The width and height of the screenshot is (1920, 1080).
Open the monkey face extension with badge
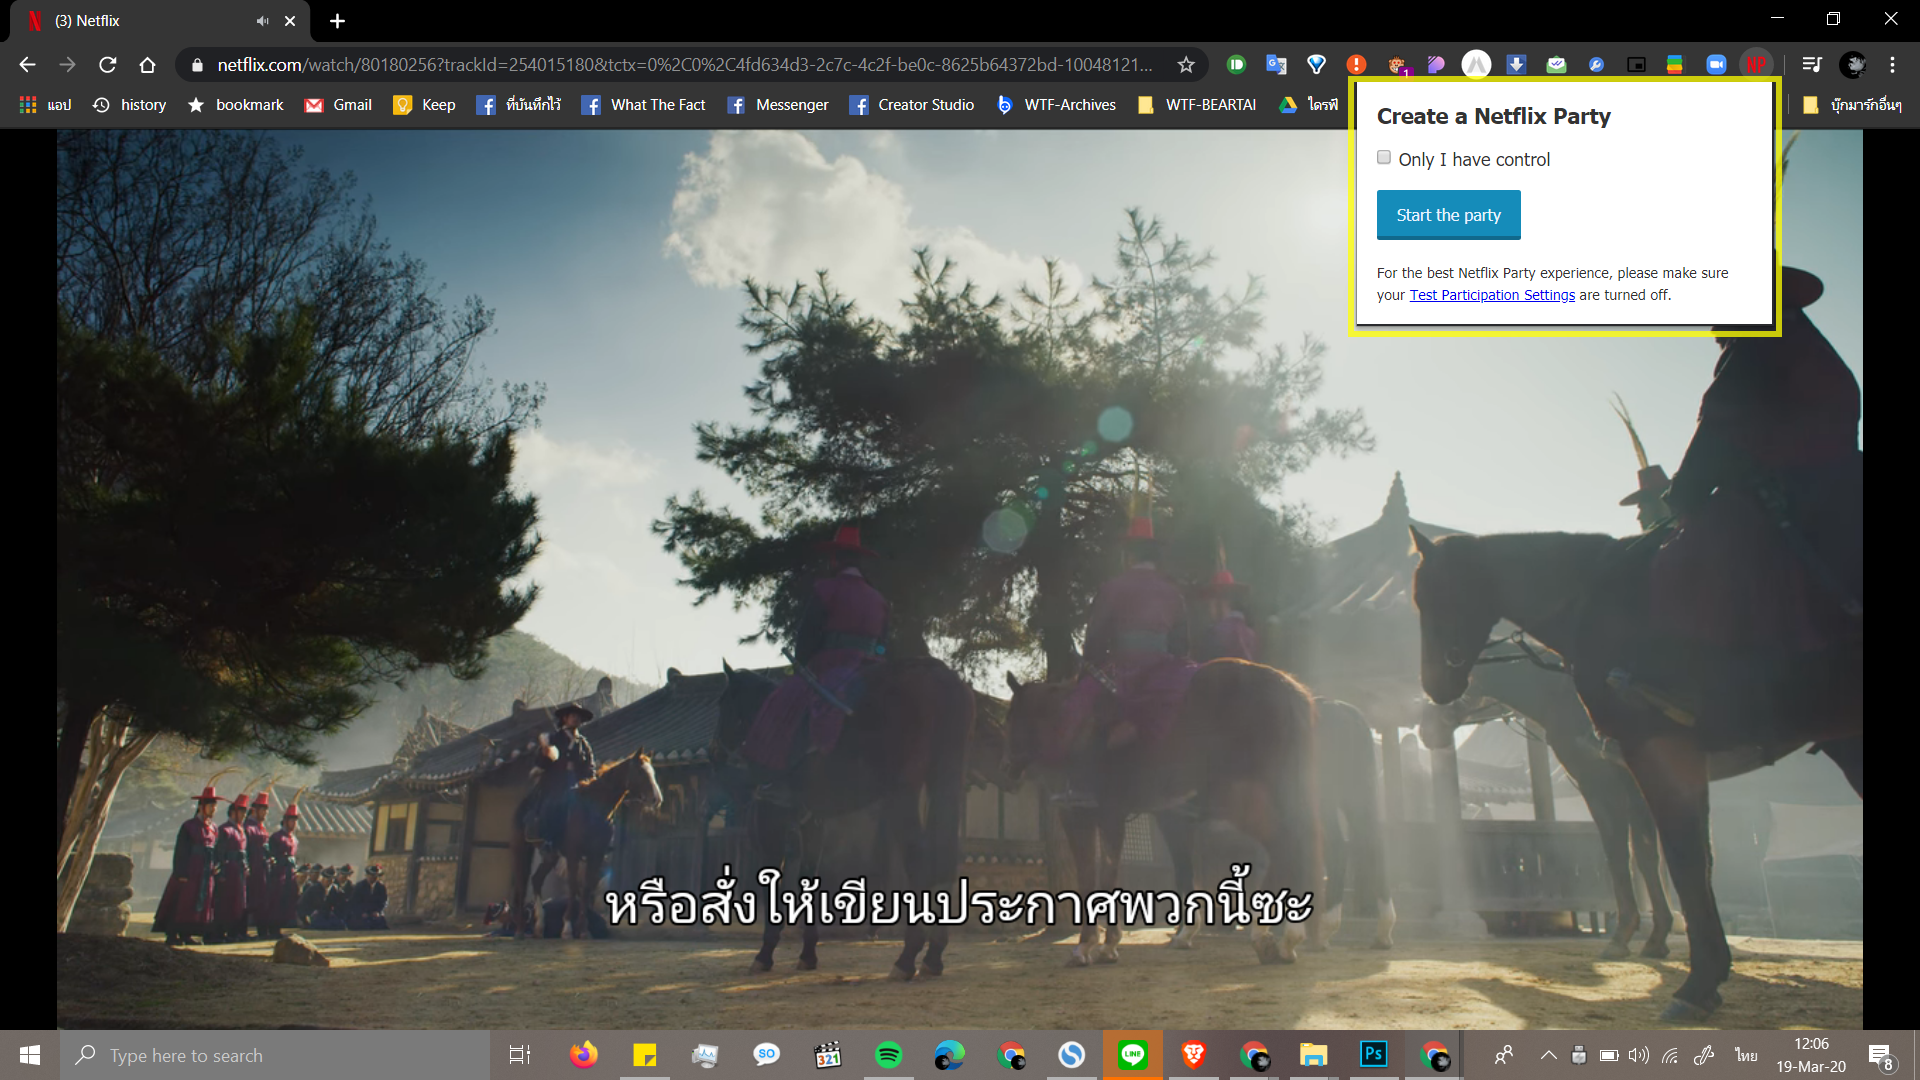coord(1397,65)
